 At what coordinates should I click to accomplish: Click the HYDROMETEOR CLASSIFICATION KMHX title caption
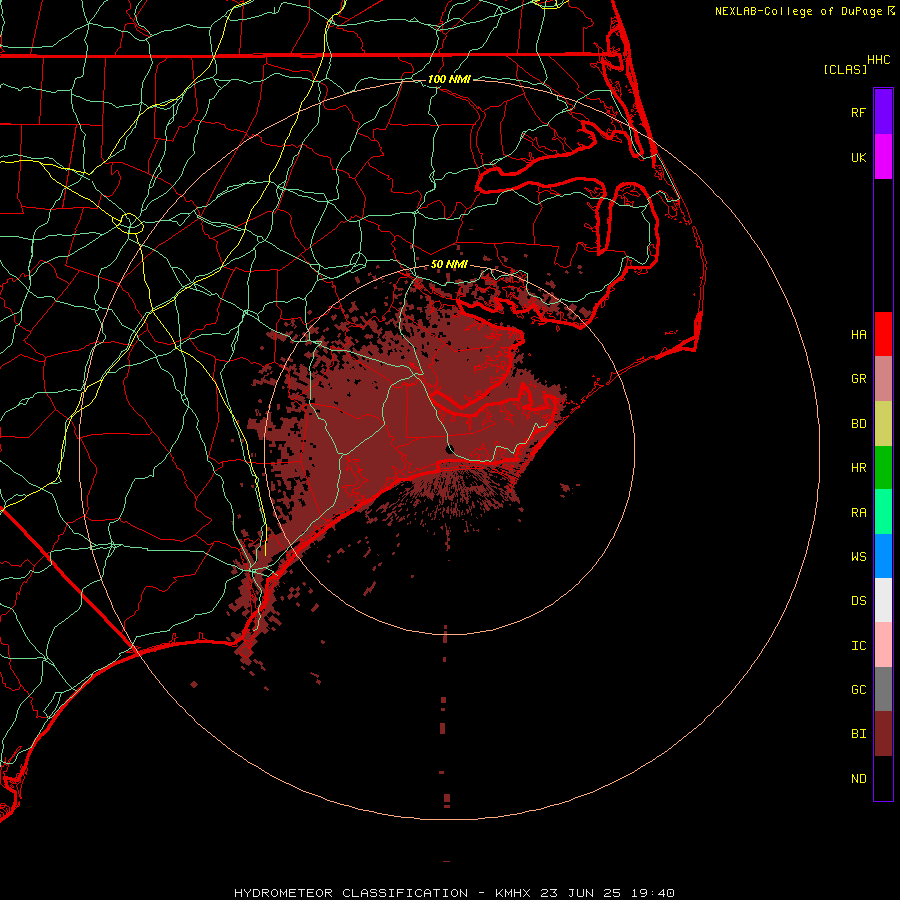pos(454,893)
